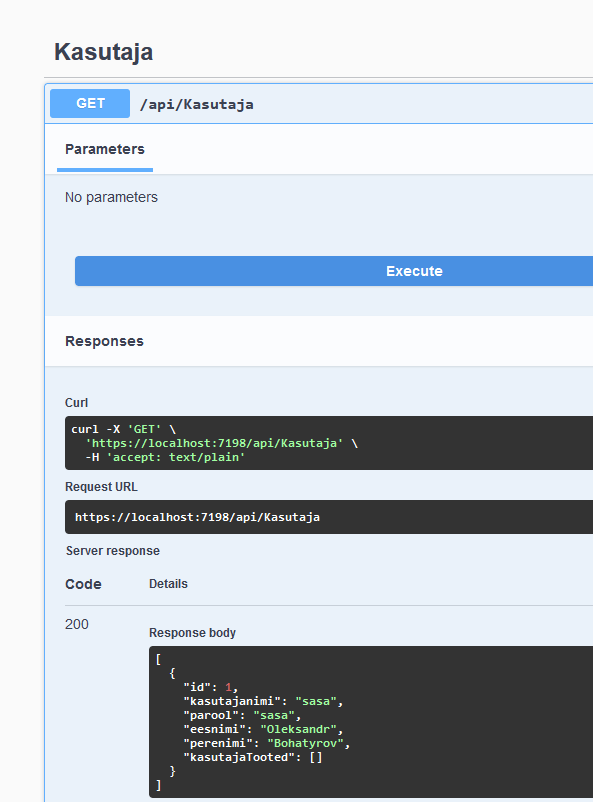Click the "kasutajaTooted": [] line
The height and width of the screenshot is (802, 593).
pos(253,757)
